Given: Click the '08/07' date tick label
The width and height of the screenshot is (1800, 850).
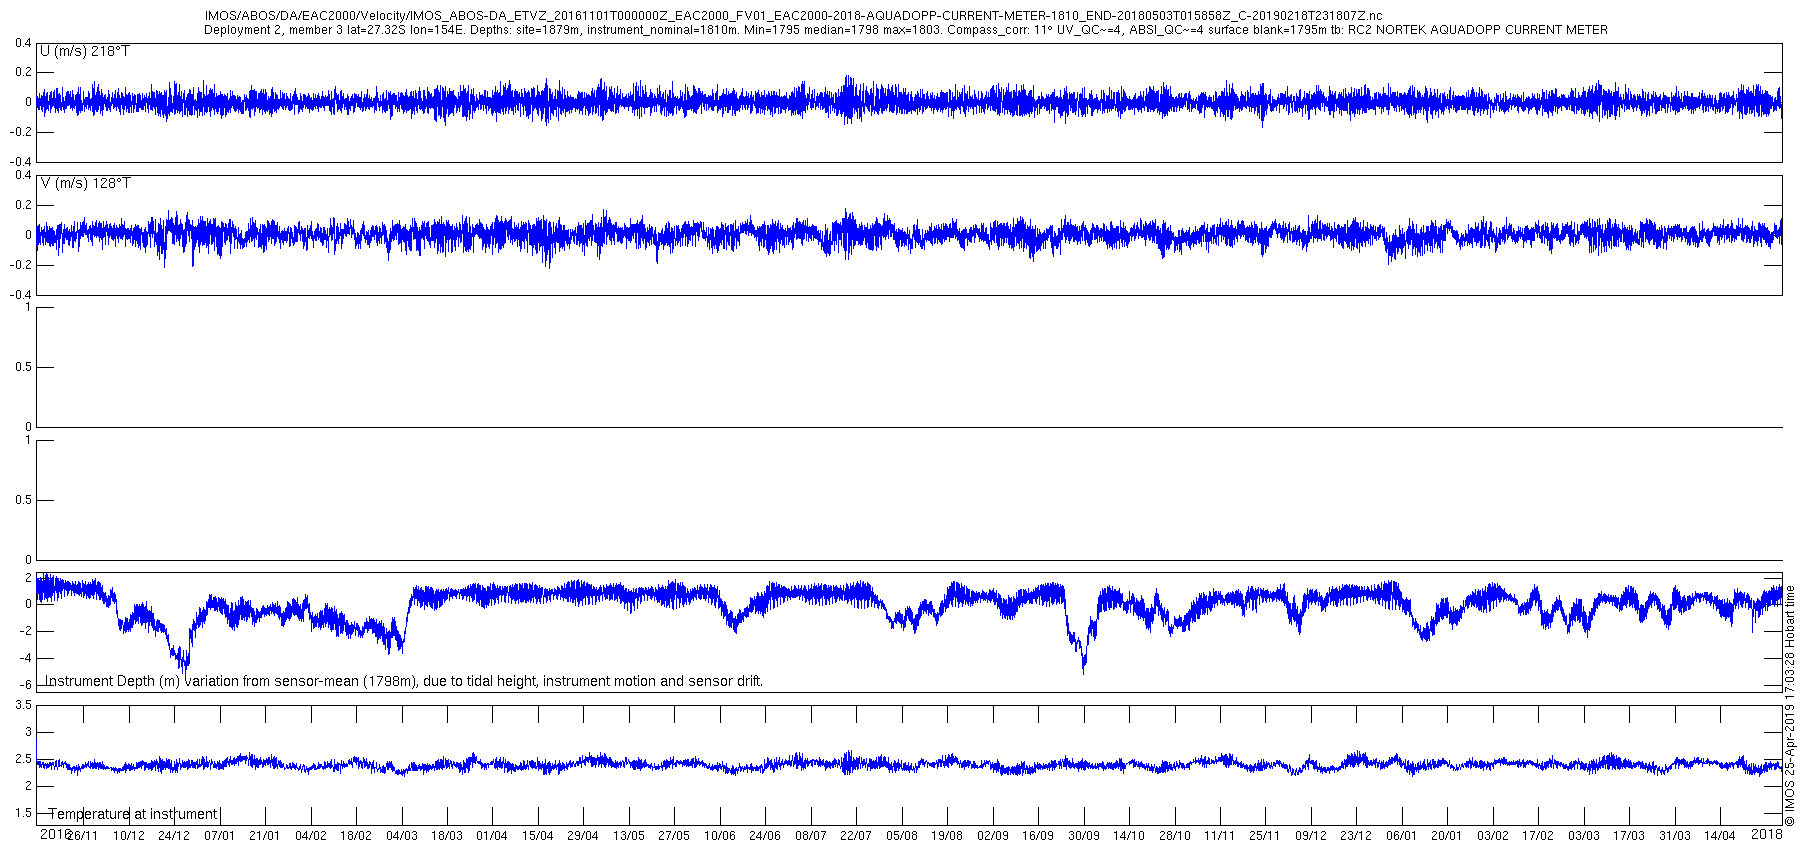Looking at the screenshot, I should point(811,836).
